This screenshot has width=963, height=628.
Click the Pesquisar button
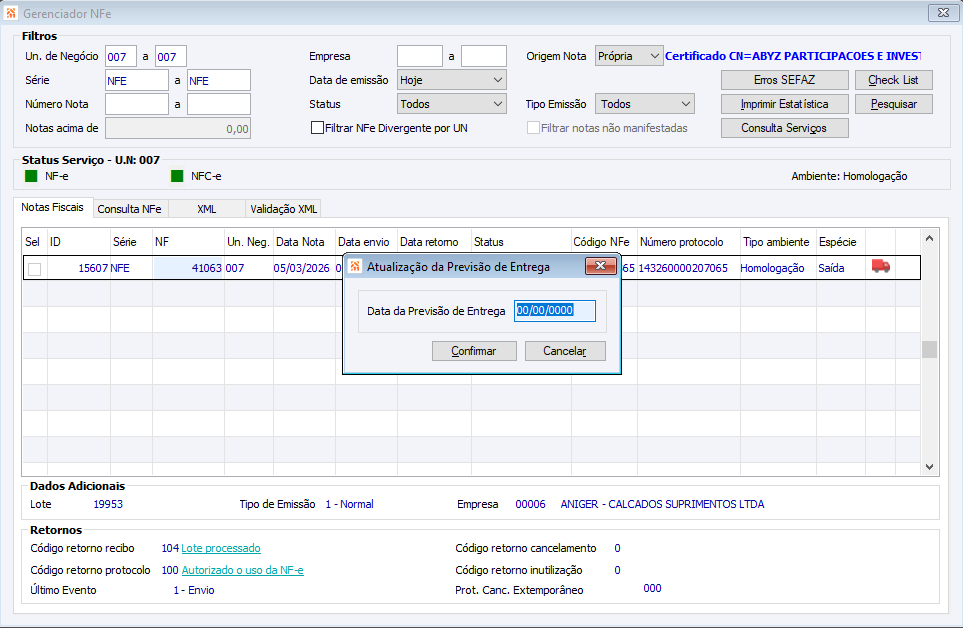894,104
